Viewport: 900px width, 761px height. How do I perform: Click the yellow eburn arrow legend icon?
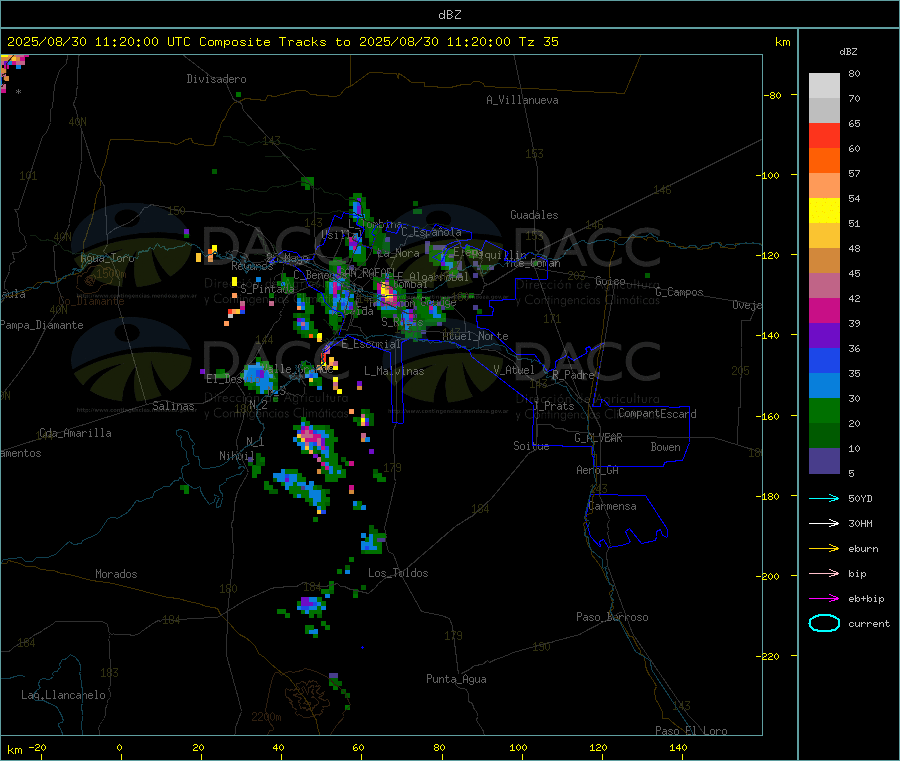coord(824,549)
